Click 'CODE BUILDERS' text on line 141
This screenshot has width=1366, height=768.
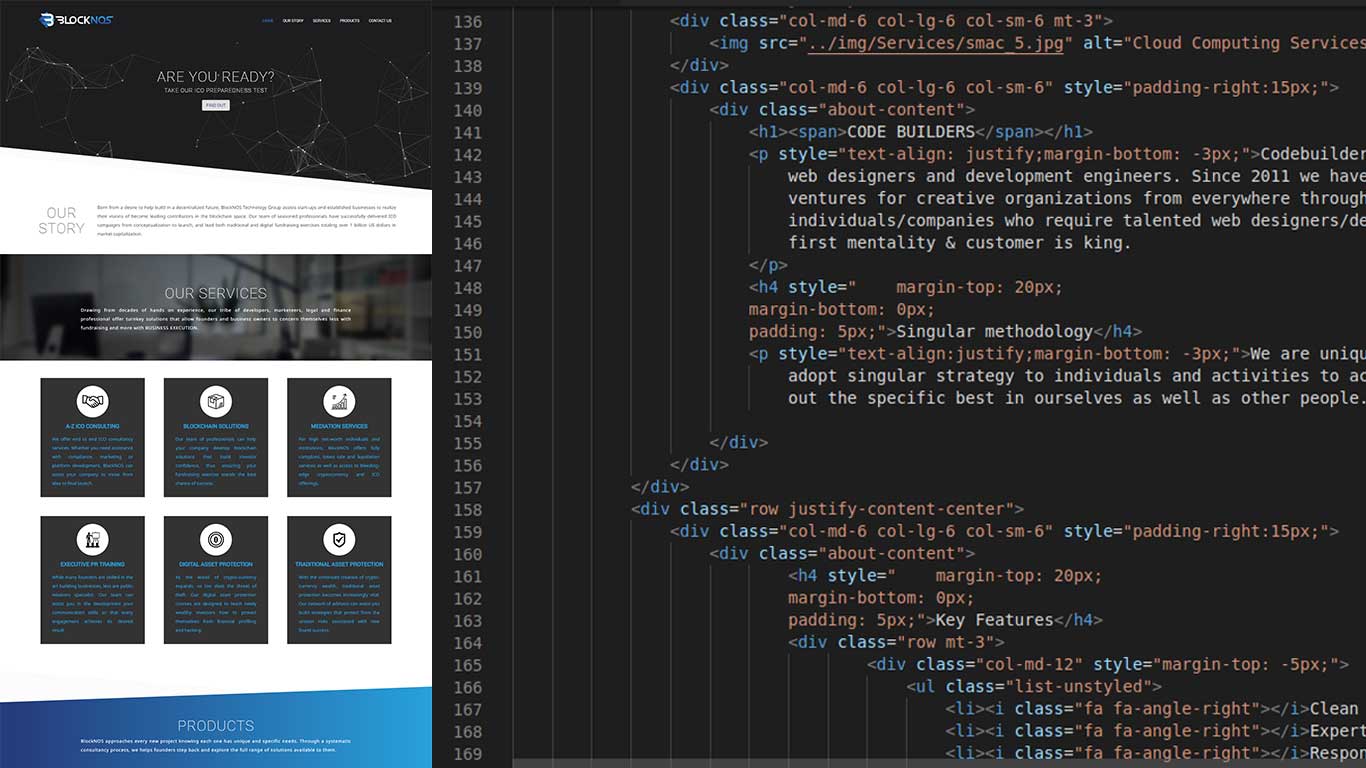(x=910, y=132)
